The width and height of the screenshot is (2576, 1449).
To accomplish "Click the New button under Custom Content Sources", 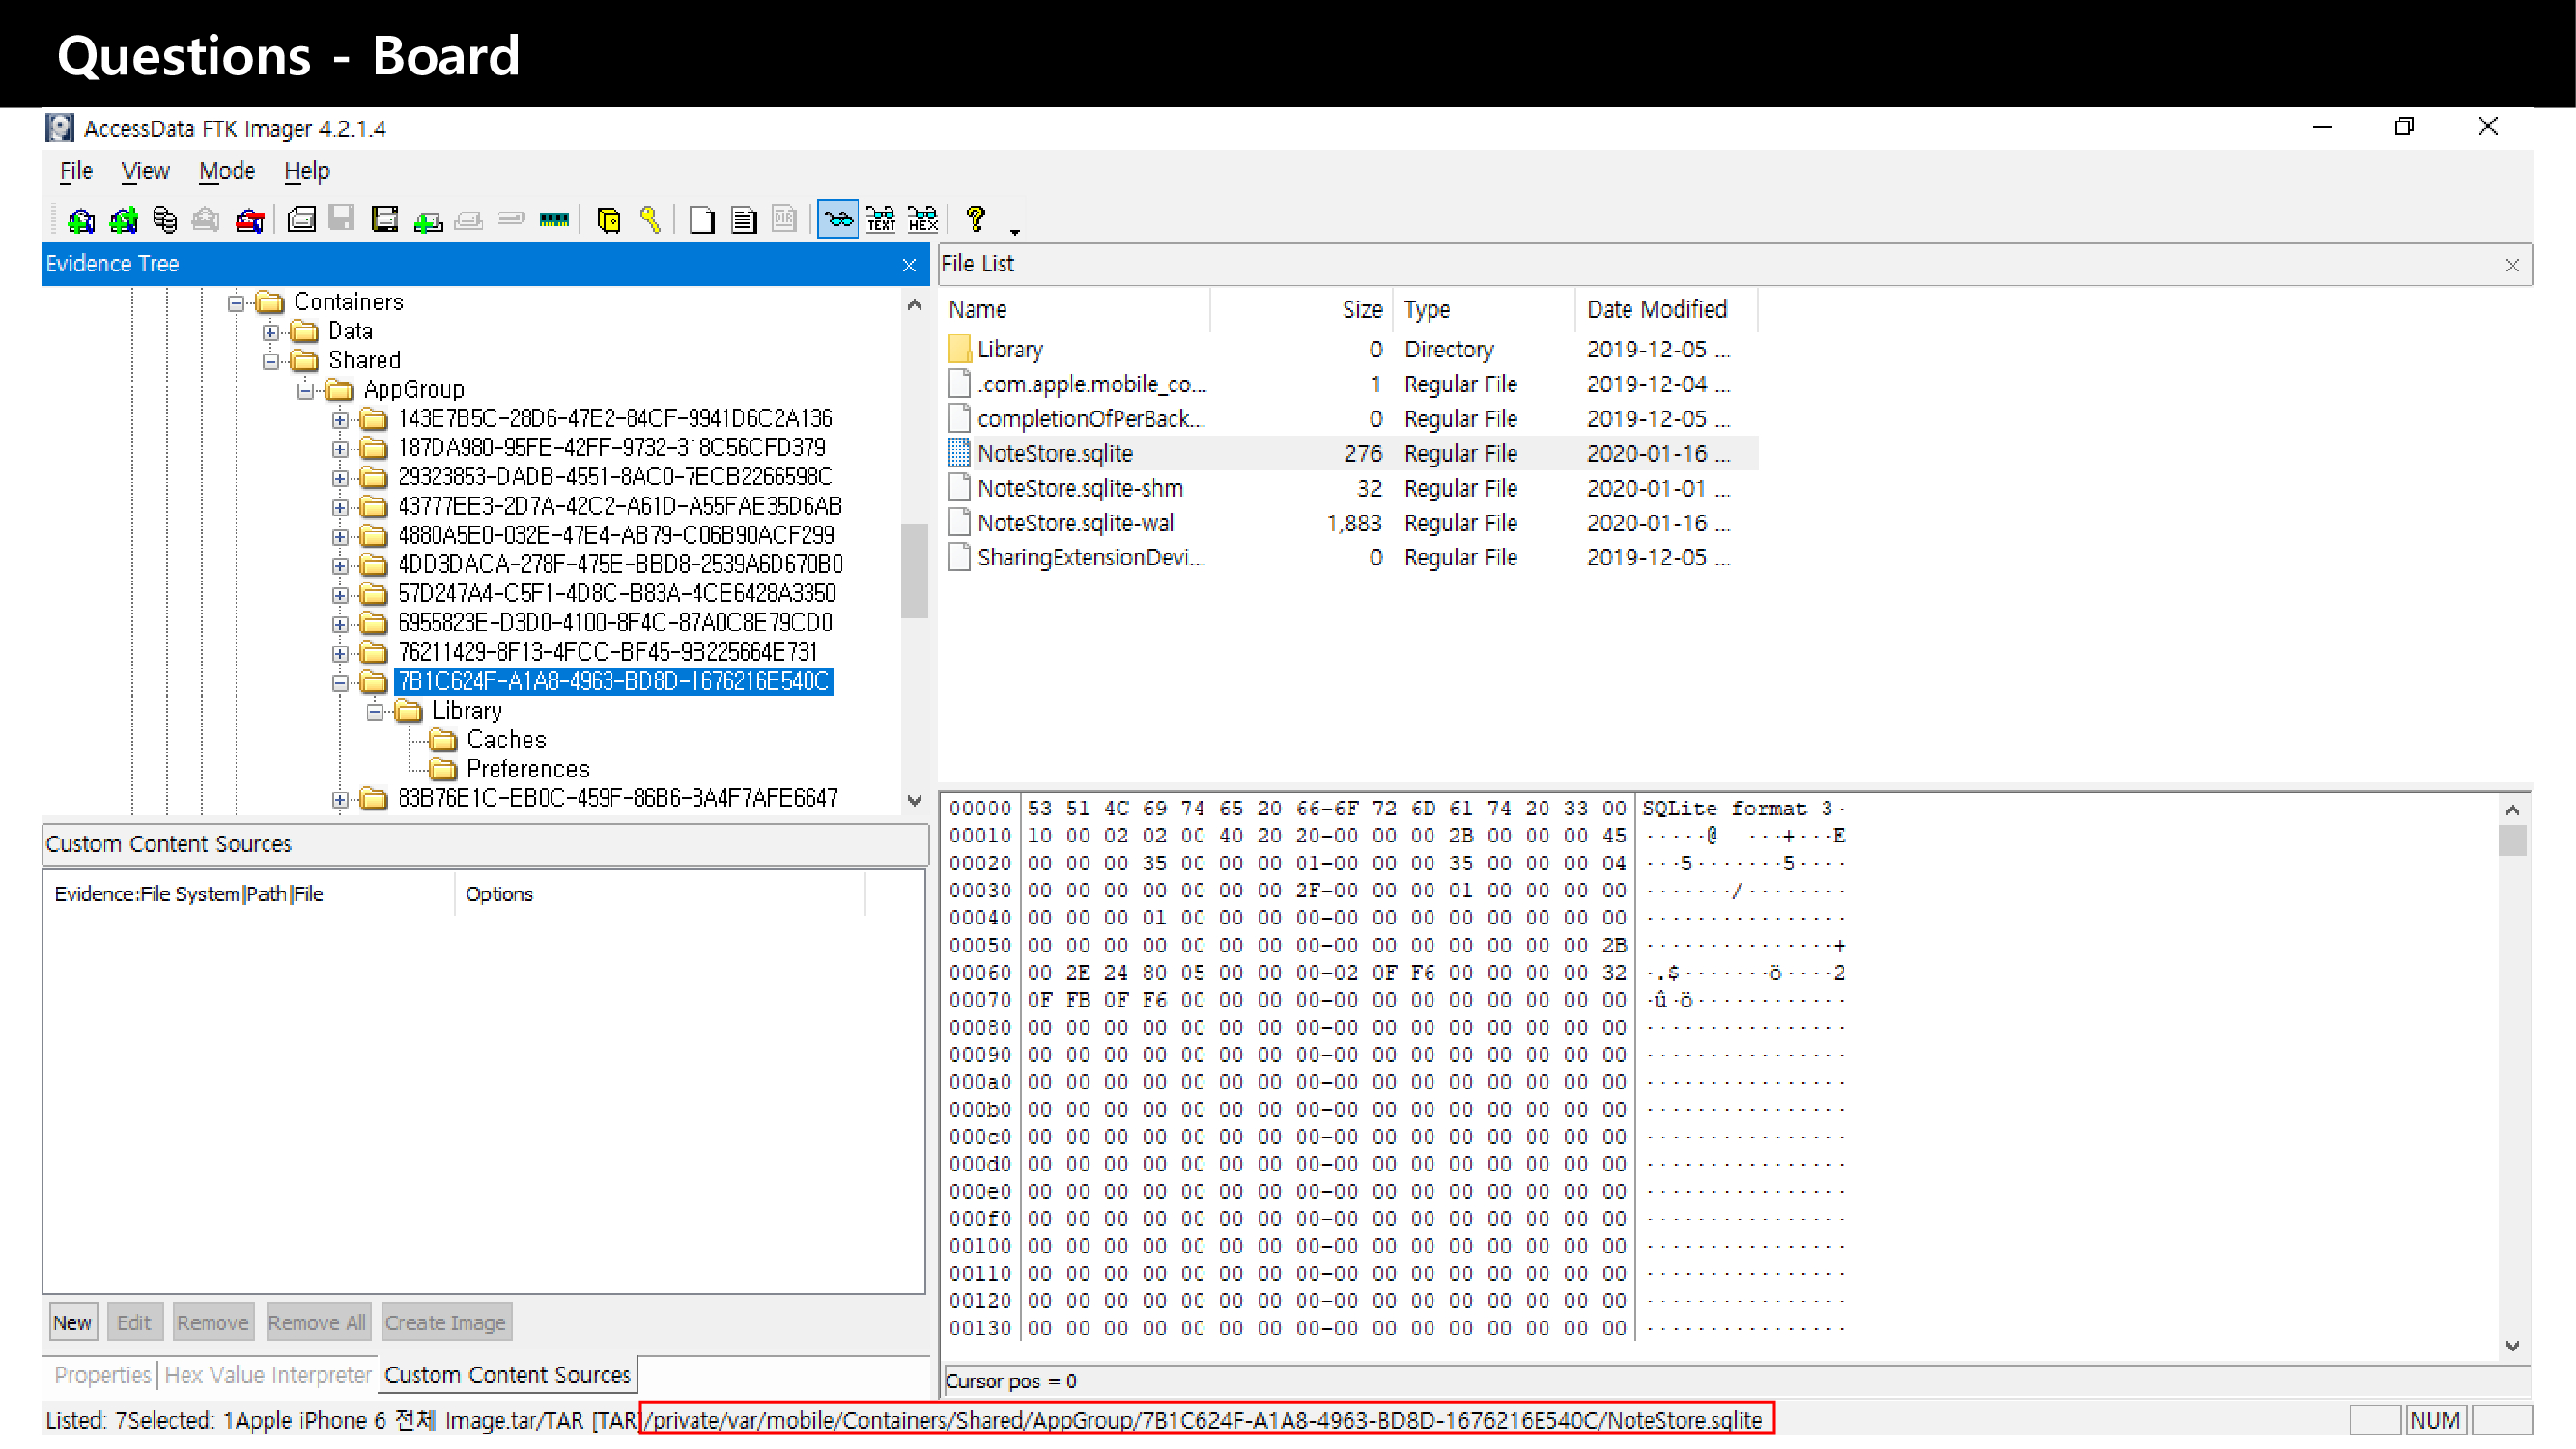I will [72, 1322].
